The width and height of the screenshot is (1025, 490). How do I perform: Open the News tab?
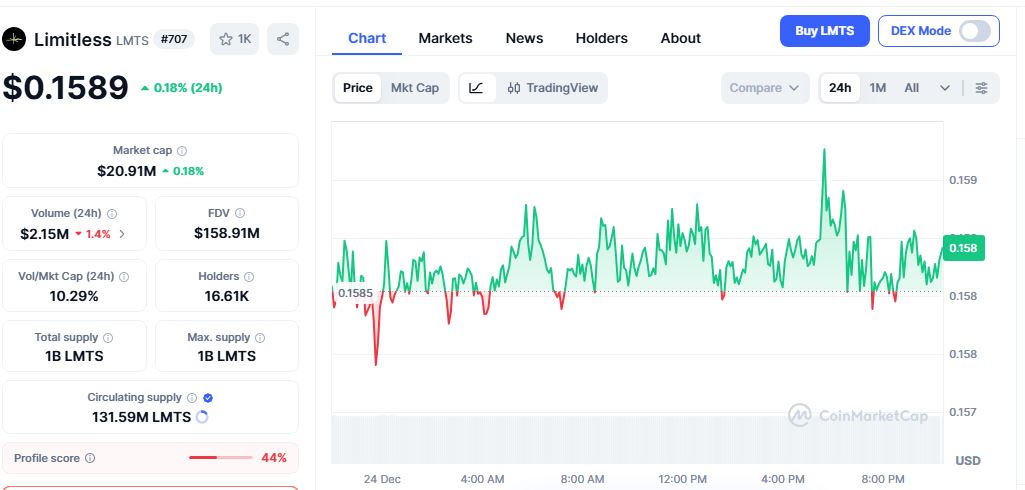click(x=524, y=38)
